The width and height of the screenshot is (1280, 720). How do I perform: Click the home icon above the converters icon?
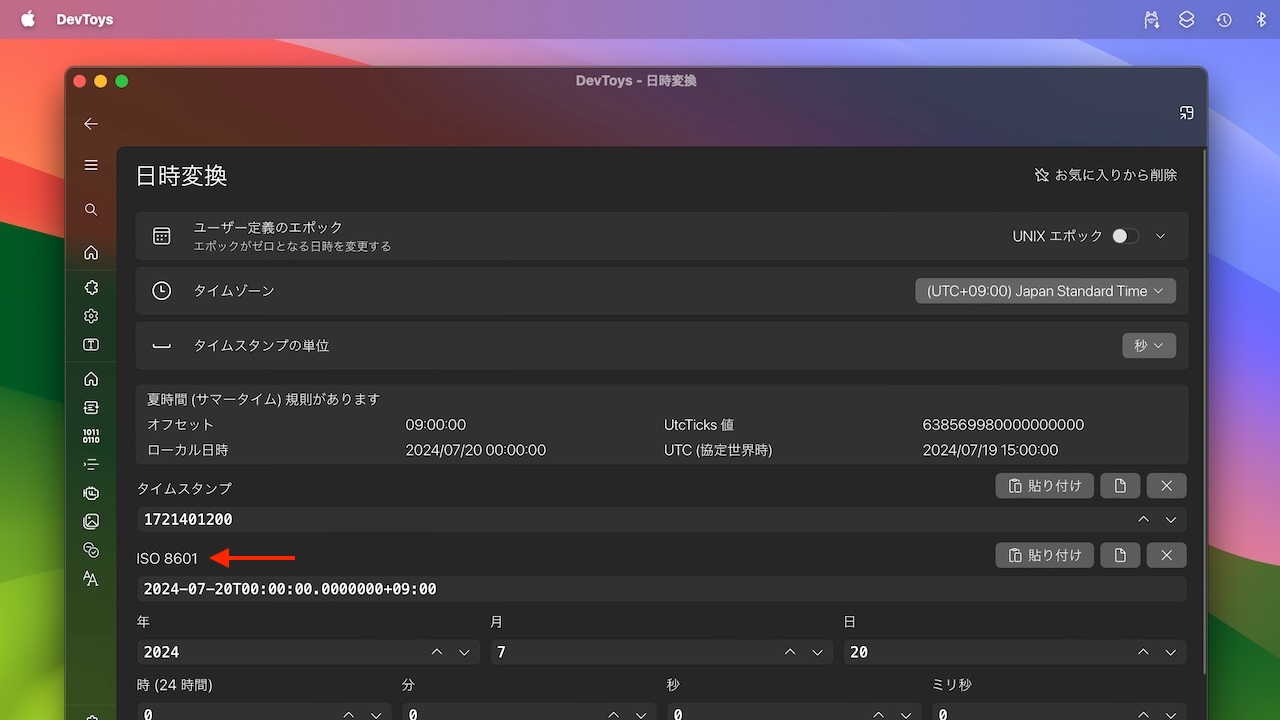[x=91, y=379]
